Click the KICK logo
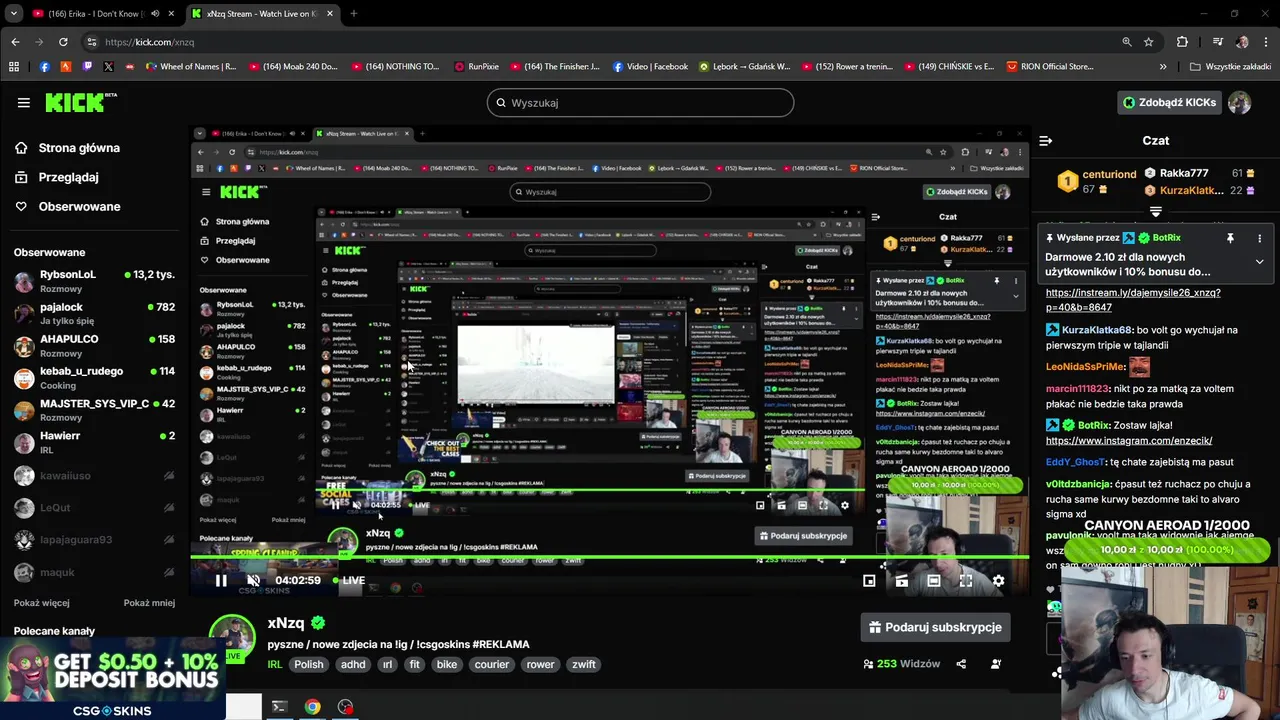 [81, 102]
